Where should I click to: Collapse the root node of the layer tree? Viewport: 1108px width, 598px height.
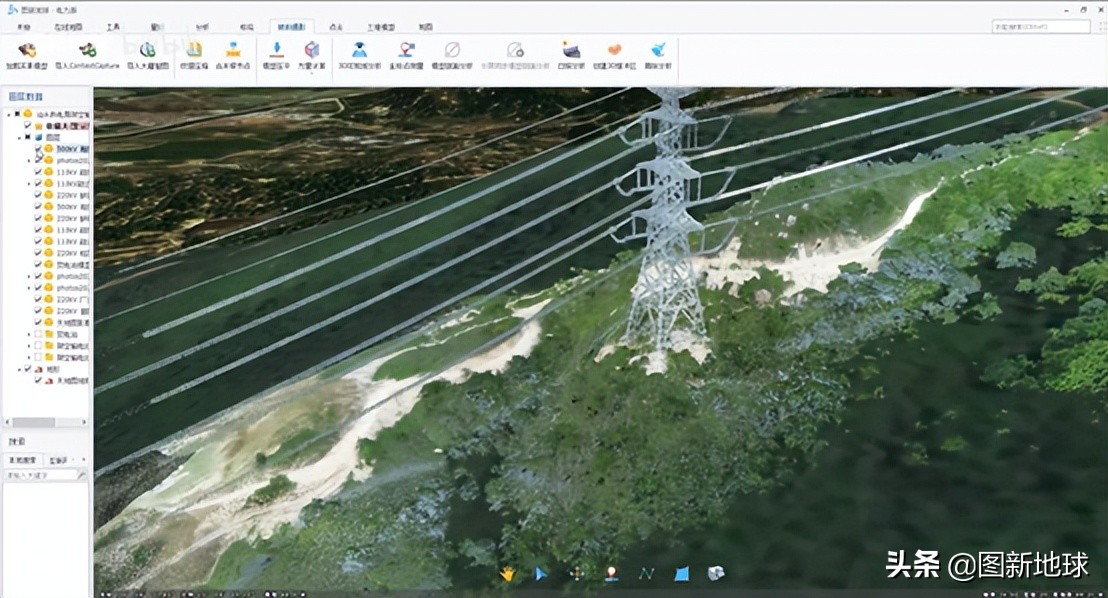(x=8, y=114)
